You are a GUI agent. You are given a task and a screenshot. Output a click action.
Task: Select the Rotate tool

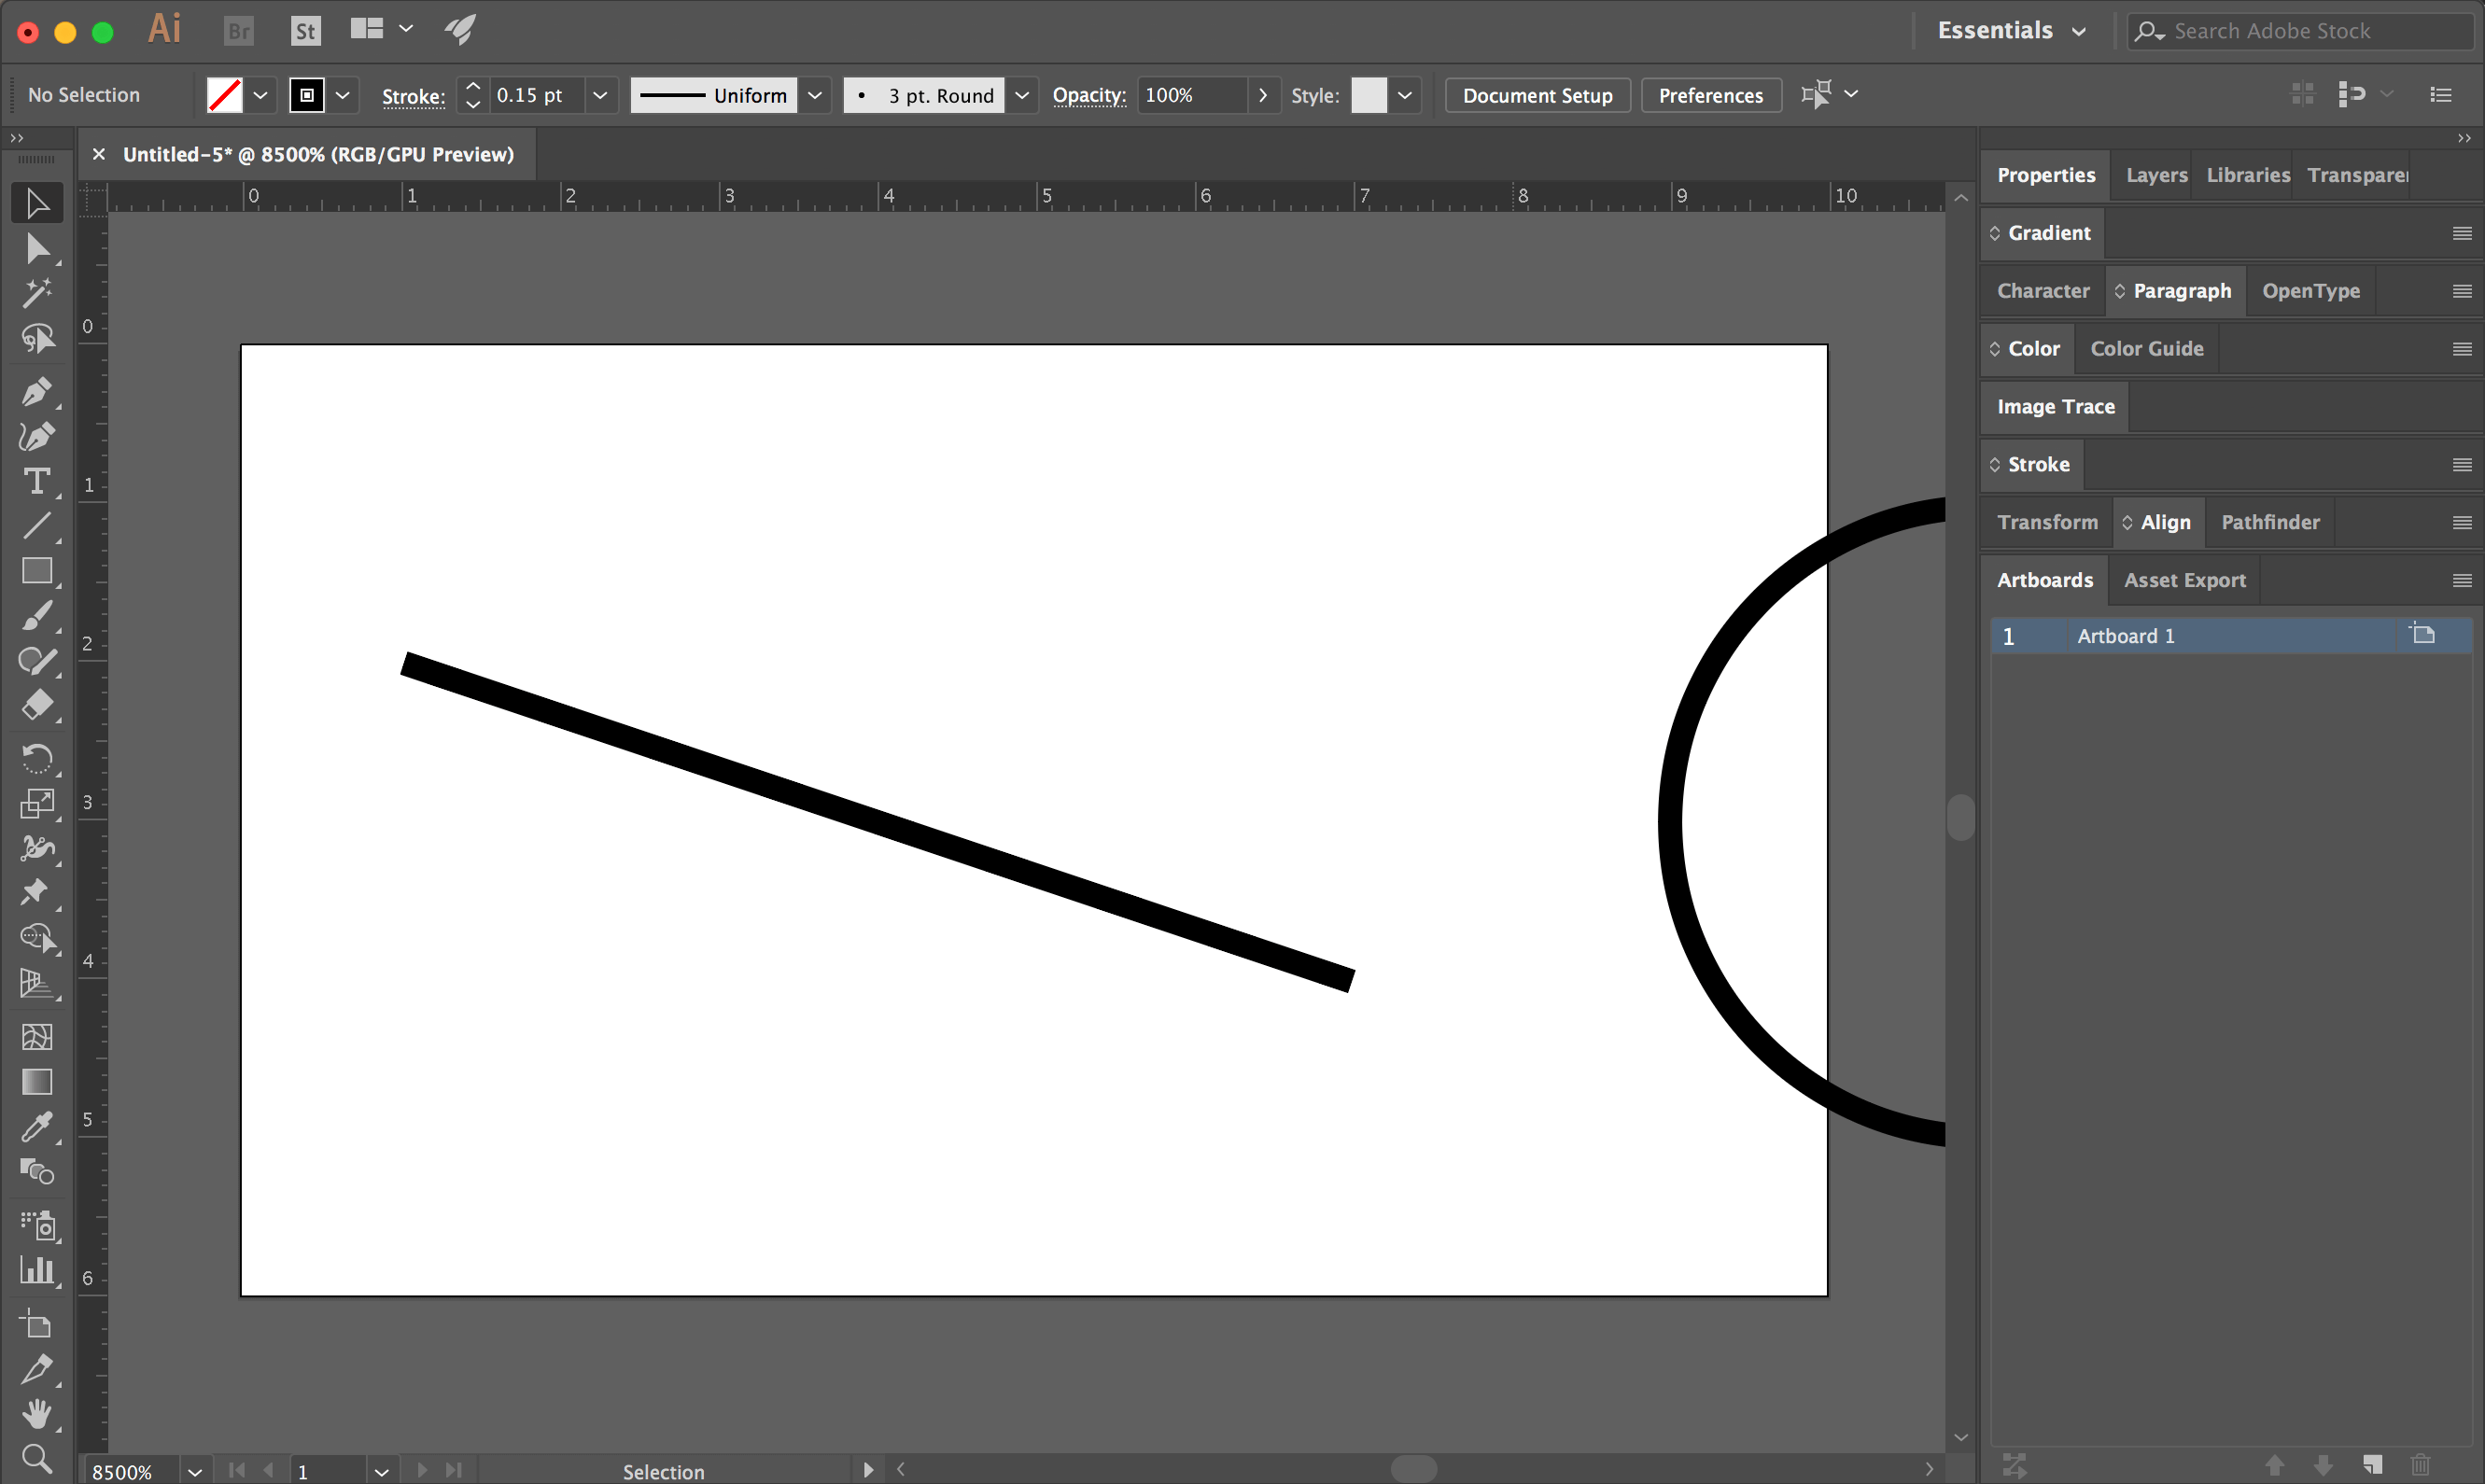pyautogui.click(x=37, y=759)
